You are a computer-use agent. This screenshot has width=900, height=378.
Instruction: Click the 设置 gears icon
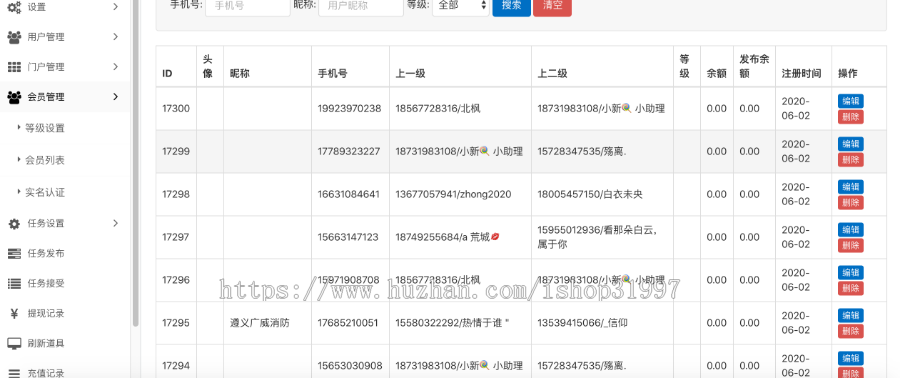(14, 7)
